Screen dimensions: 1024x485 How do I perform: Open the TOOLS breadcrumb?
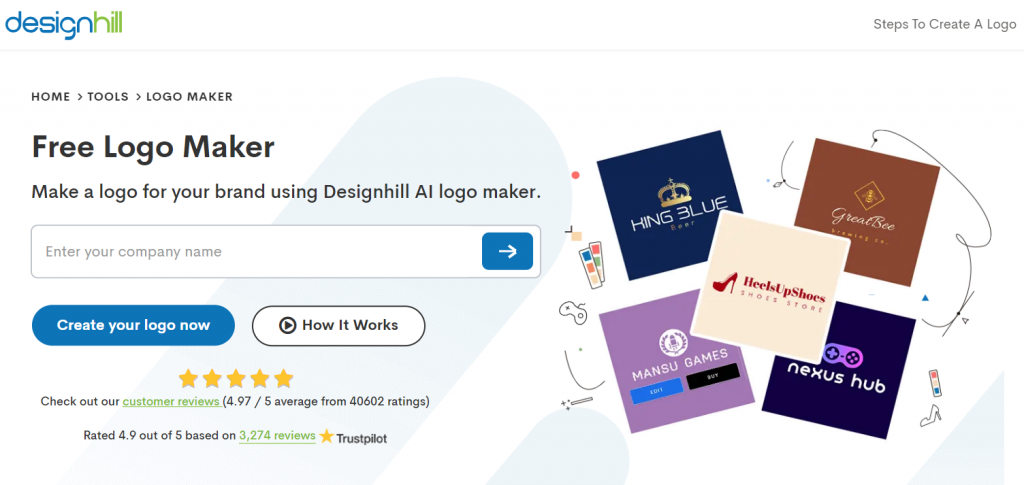[108, 97]
